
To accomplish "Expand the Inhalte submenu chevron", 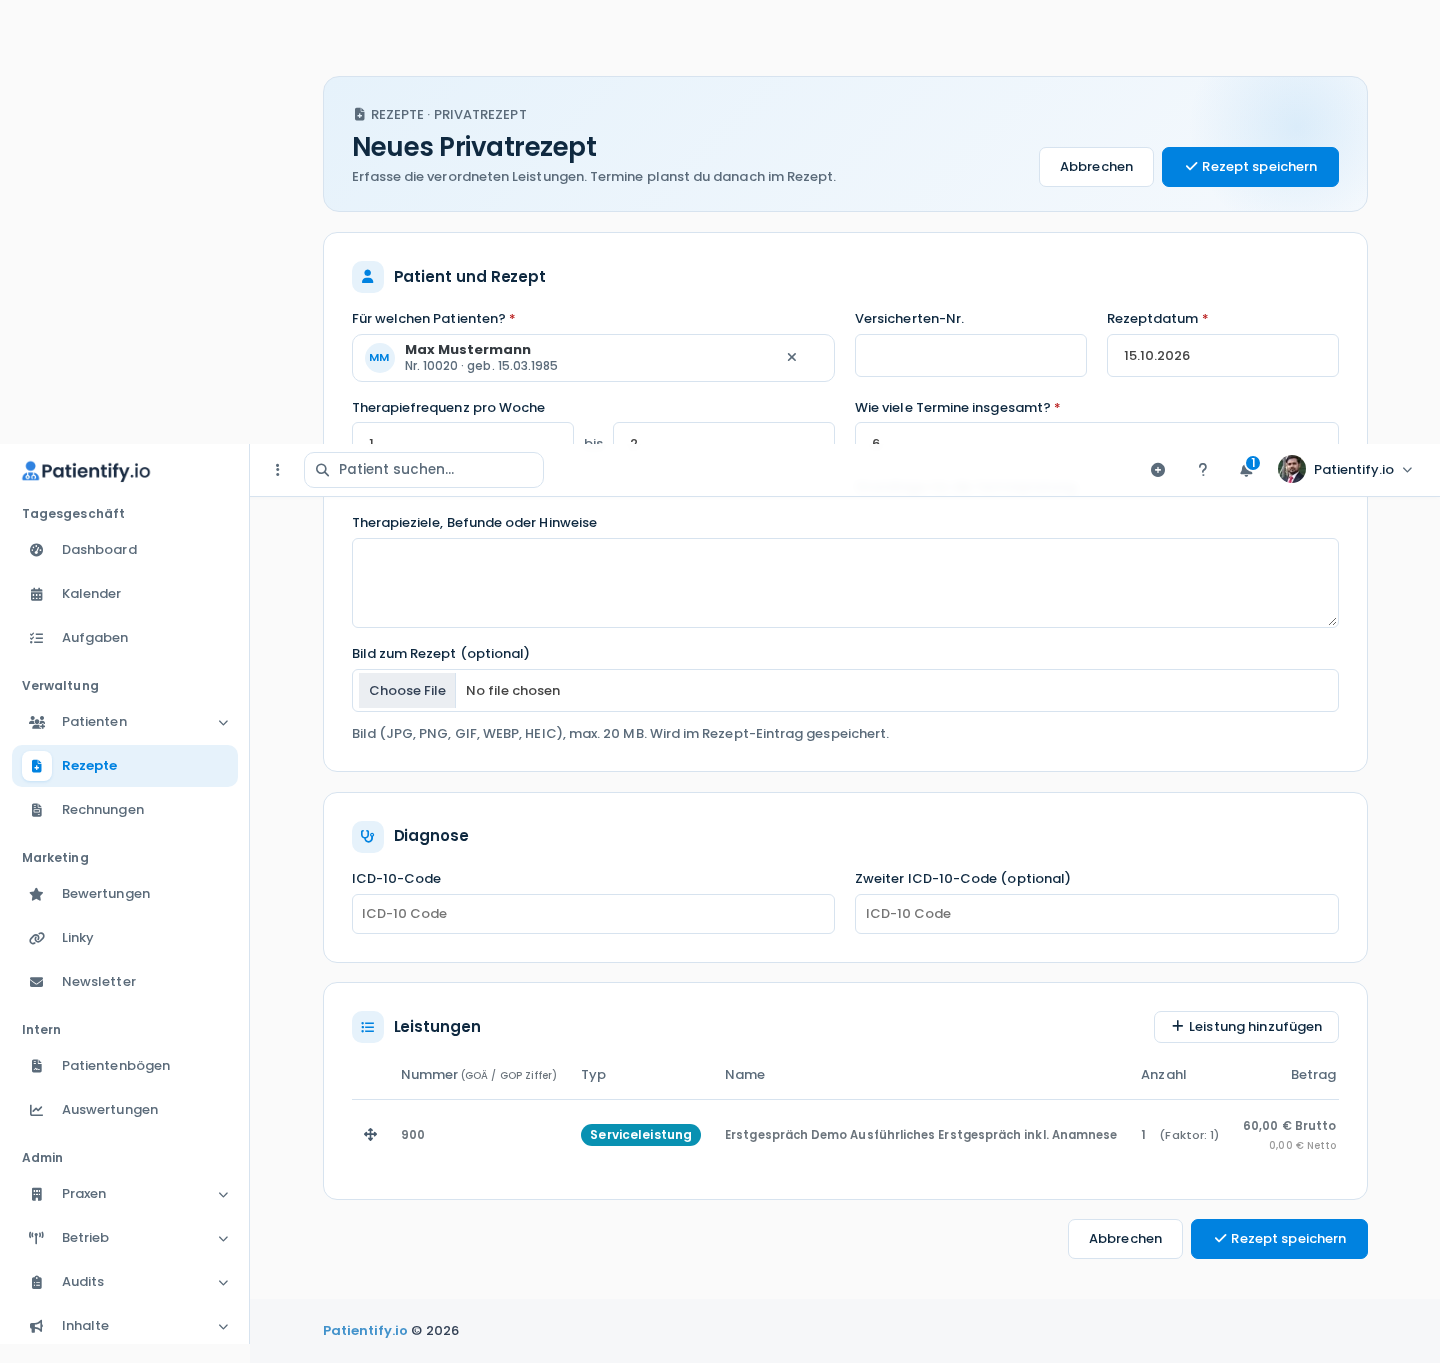I will [x=224, y=1326].
